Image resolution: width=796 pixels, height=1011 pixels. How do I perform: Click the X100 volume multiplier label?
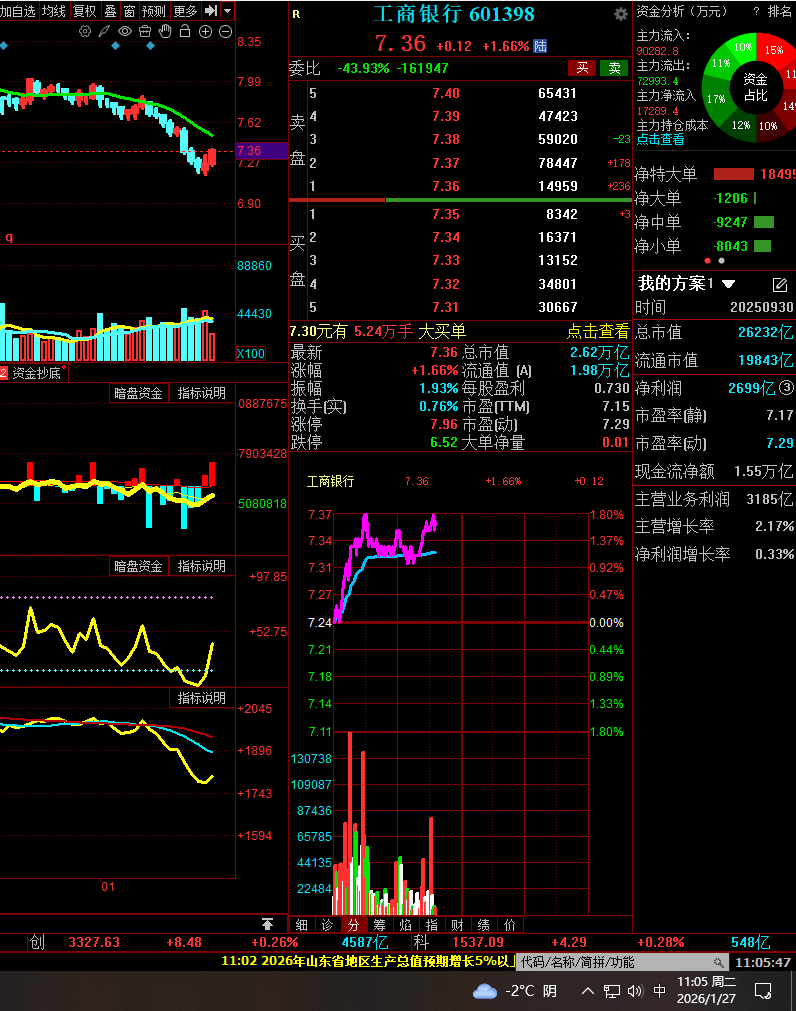(251, 353)
